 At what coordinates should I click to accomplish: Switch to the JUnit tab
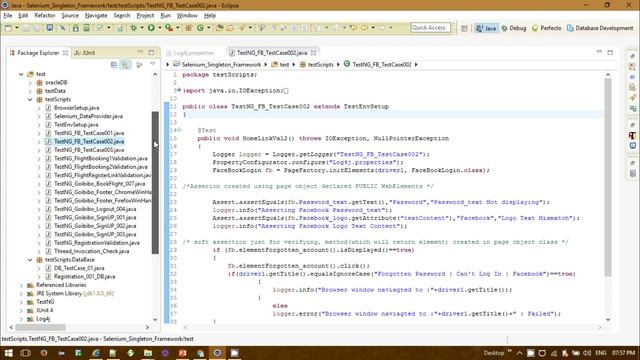85,53
